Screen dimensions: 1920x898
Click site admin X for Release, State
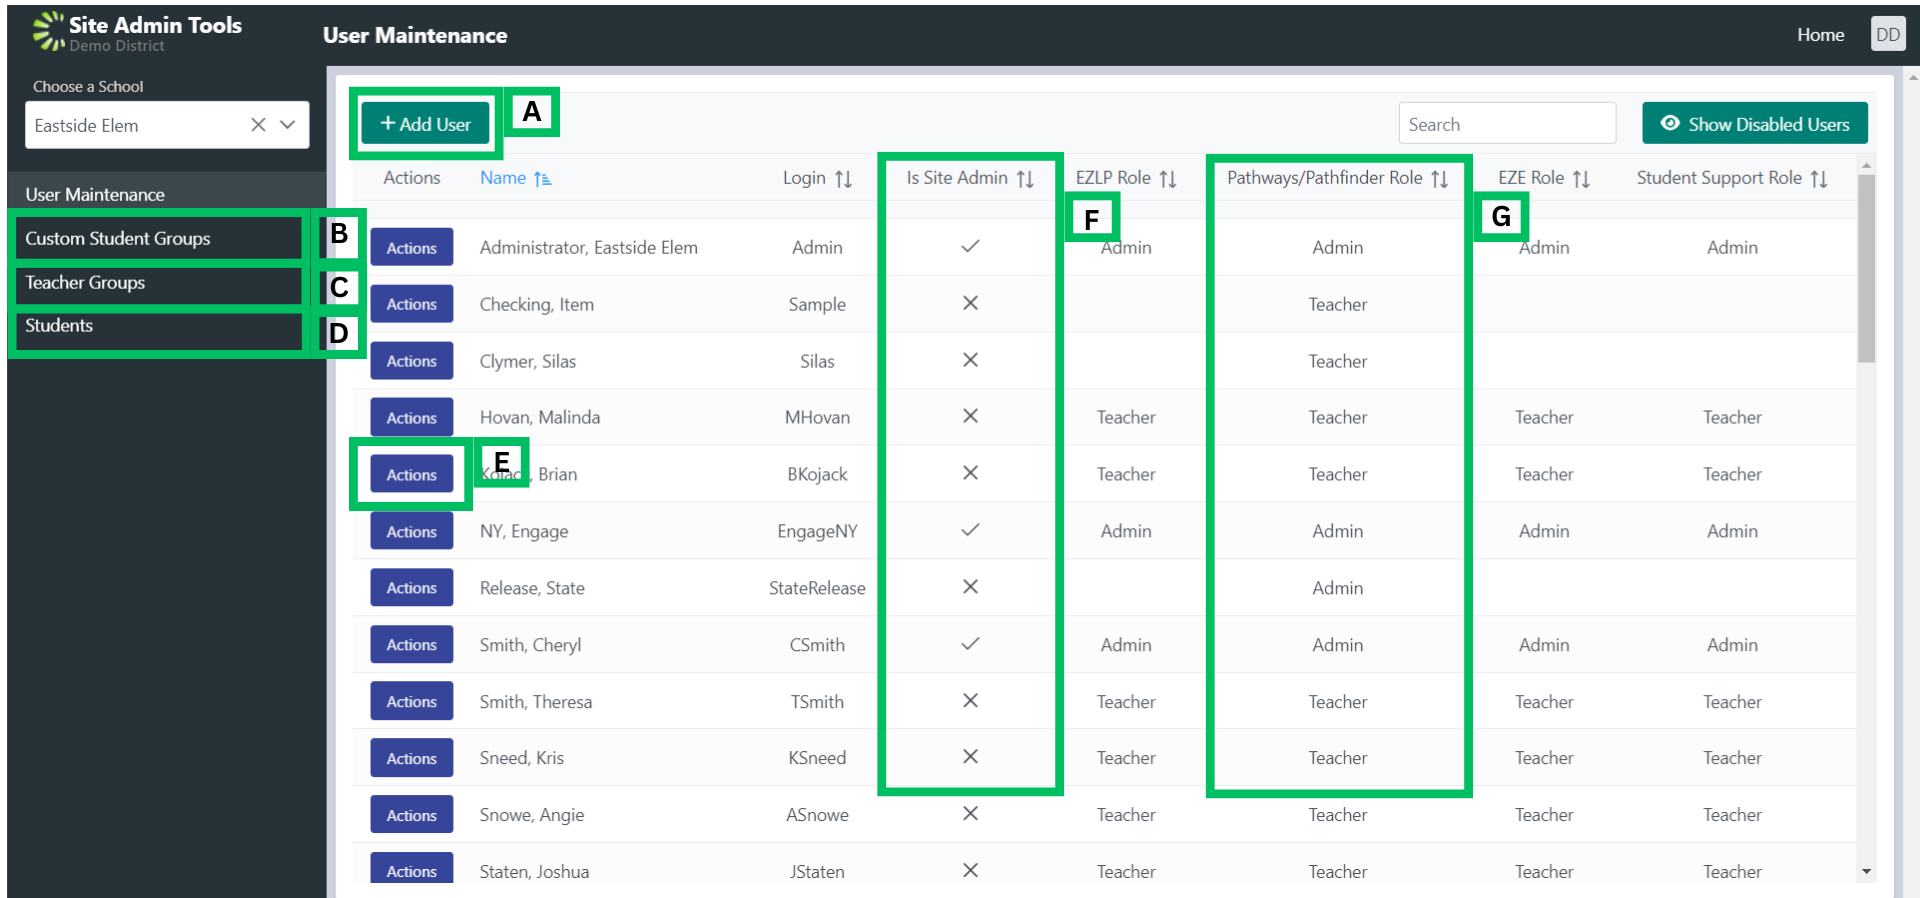[970, 587]
